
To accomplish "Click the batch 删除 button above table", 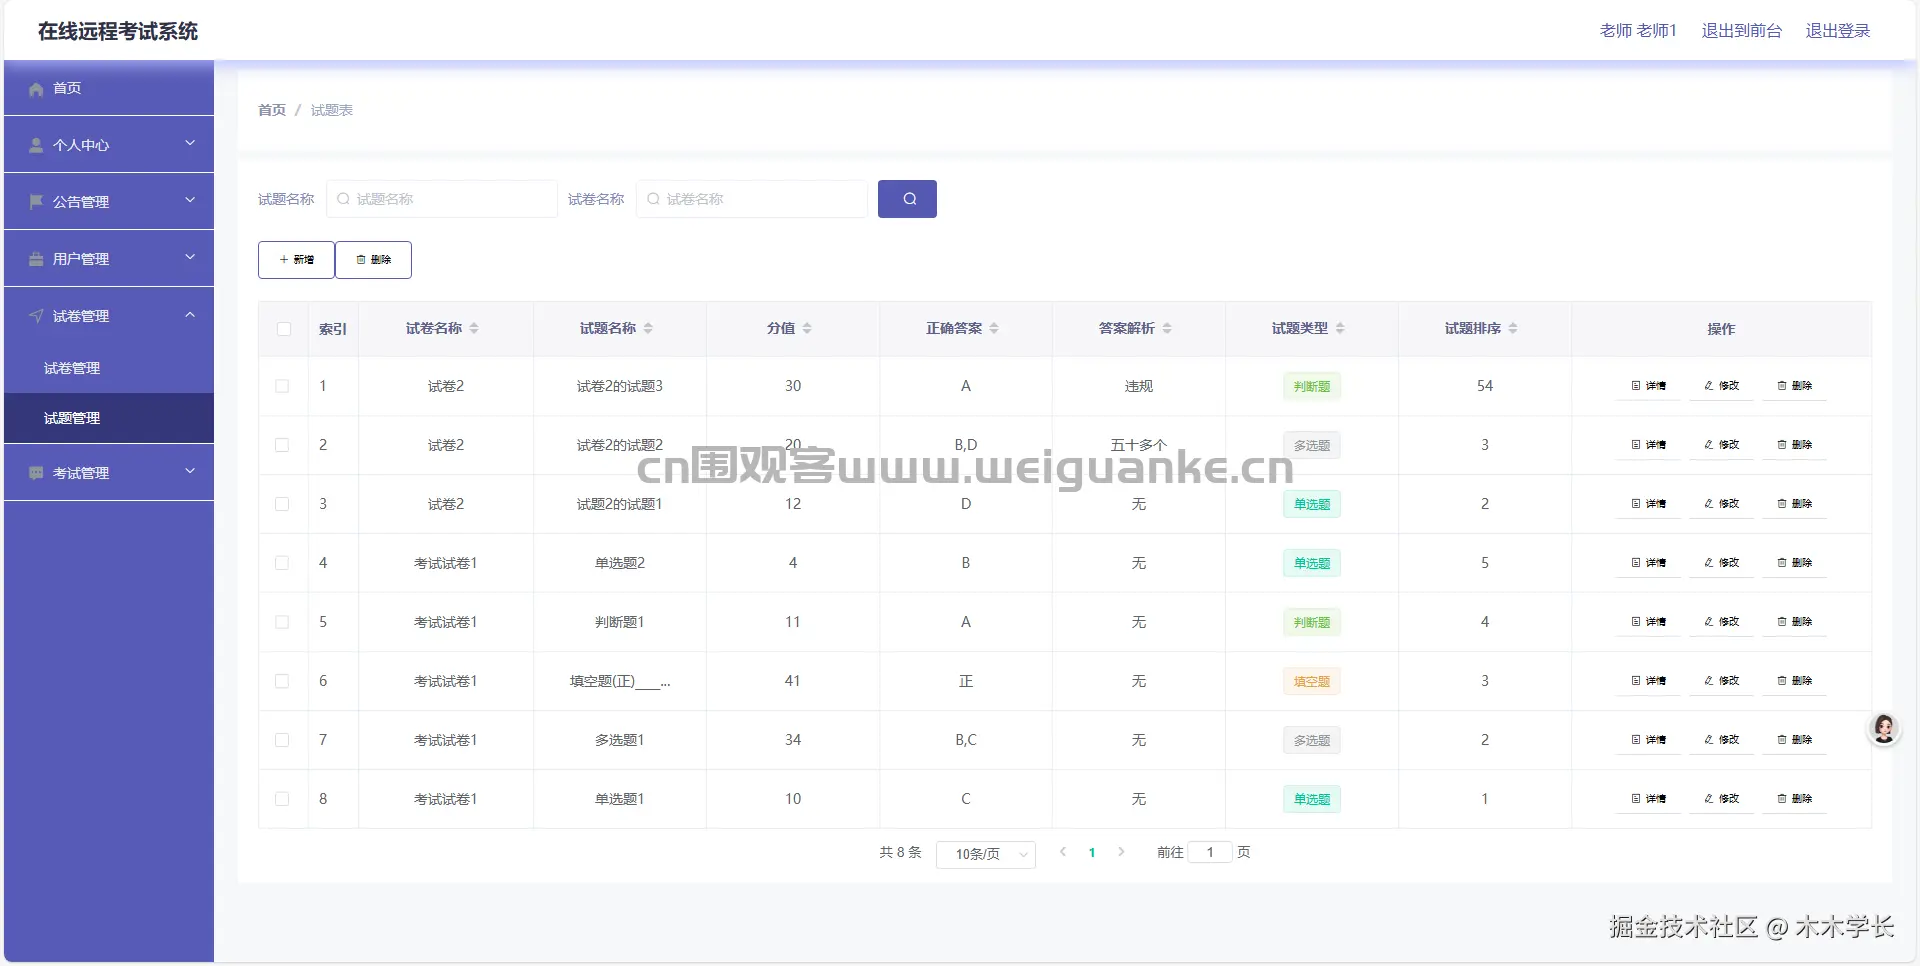I will pyautogui.click(x=373, y=260).
